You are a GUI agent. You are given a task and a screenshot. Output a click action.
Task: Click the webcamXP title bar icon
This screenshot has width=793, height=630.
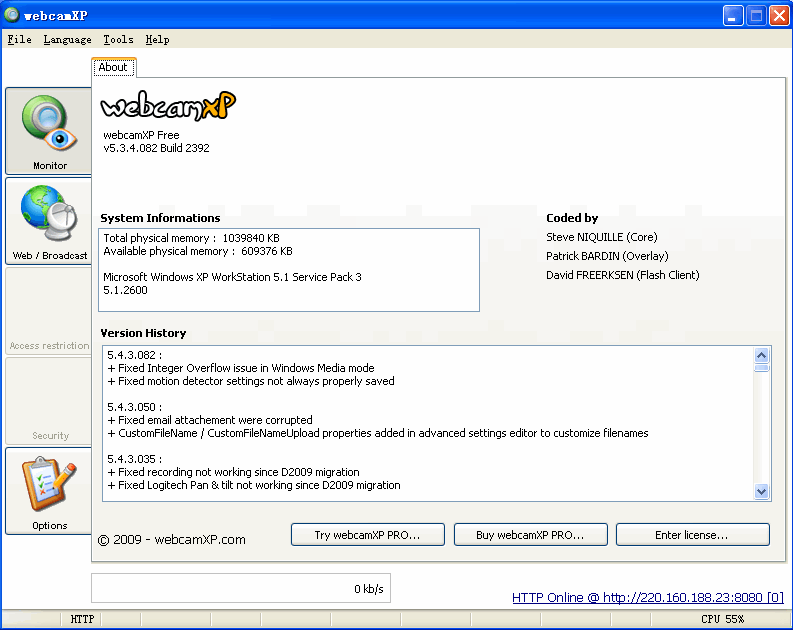pos(12,14)
